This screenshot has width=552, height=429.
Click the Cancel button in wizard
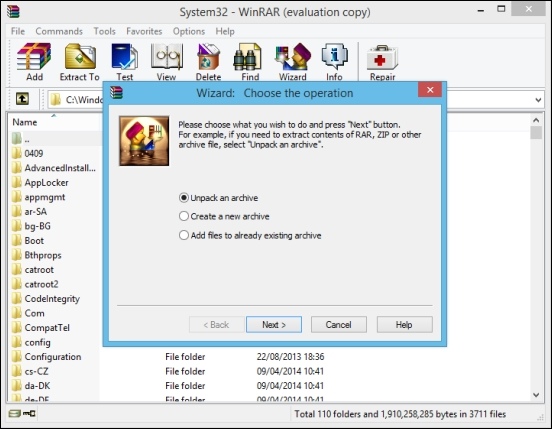click(x=339, y=324)
